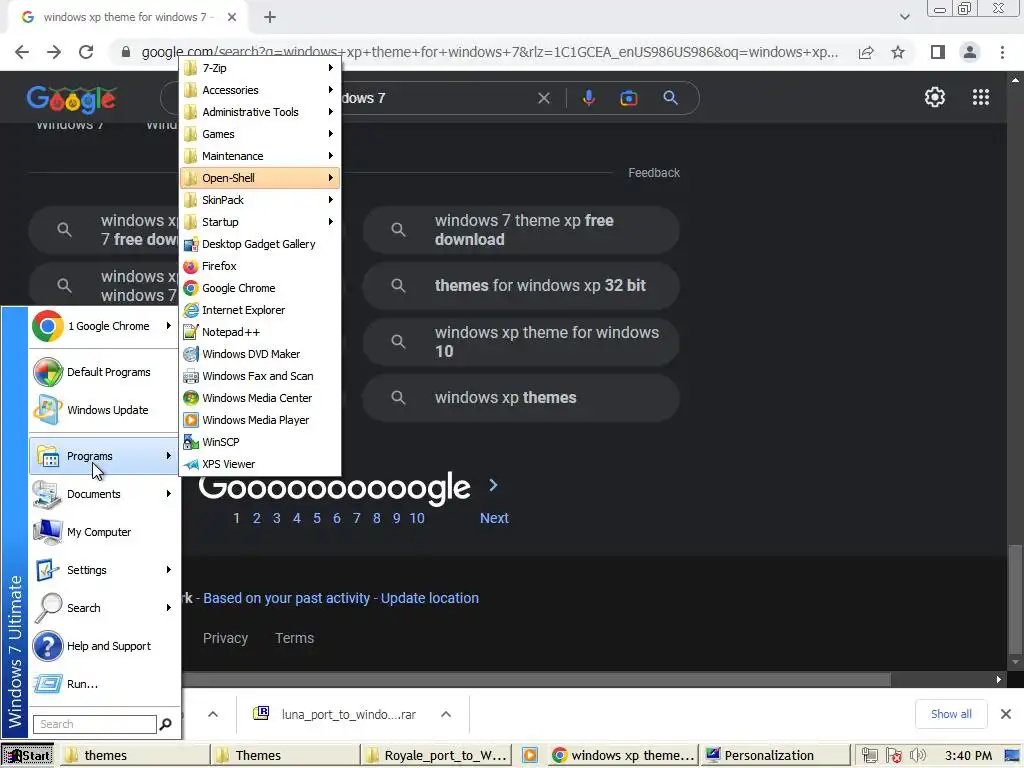Go to results page 10
1024x768 pixels.
417,518
